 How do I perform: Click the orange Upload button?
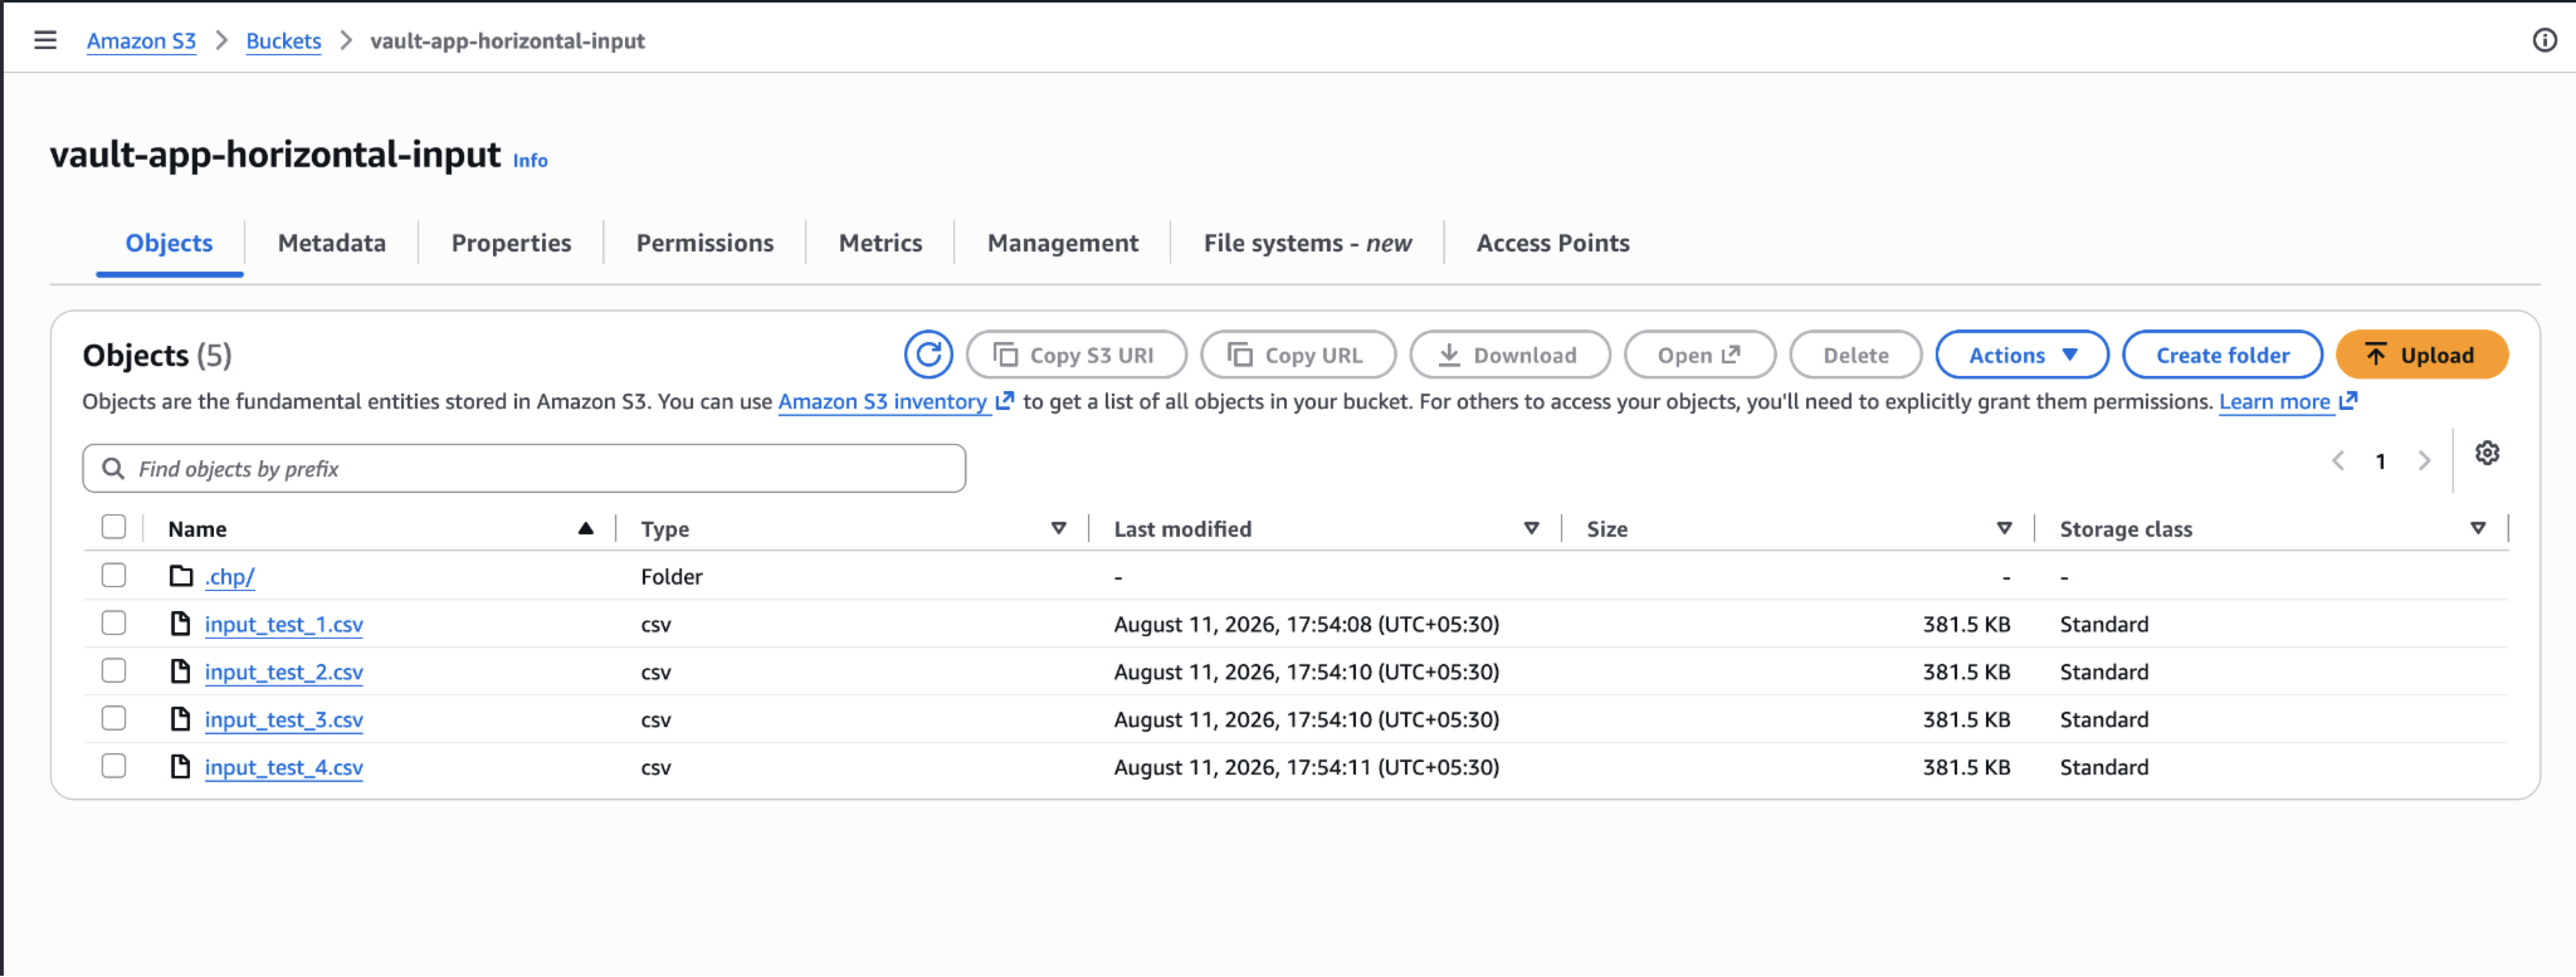(x=2422, y=355)
